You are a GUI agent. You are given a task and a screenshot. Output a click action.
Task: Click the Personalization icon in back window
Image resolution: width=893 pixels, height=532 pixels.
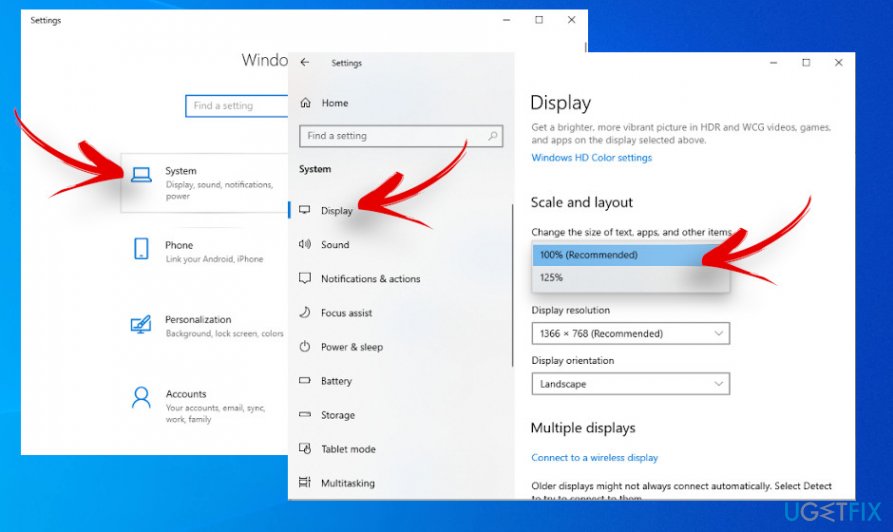click(141, 324)
